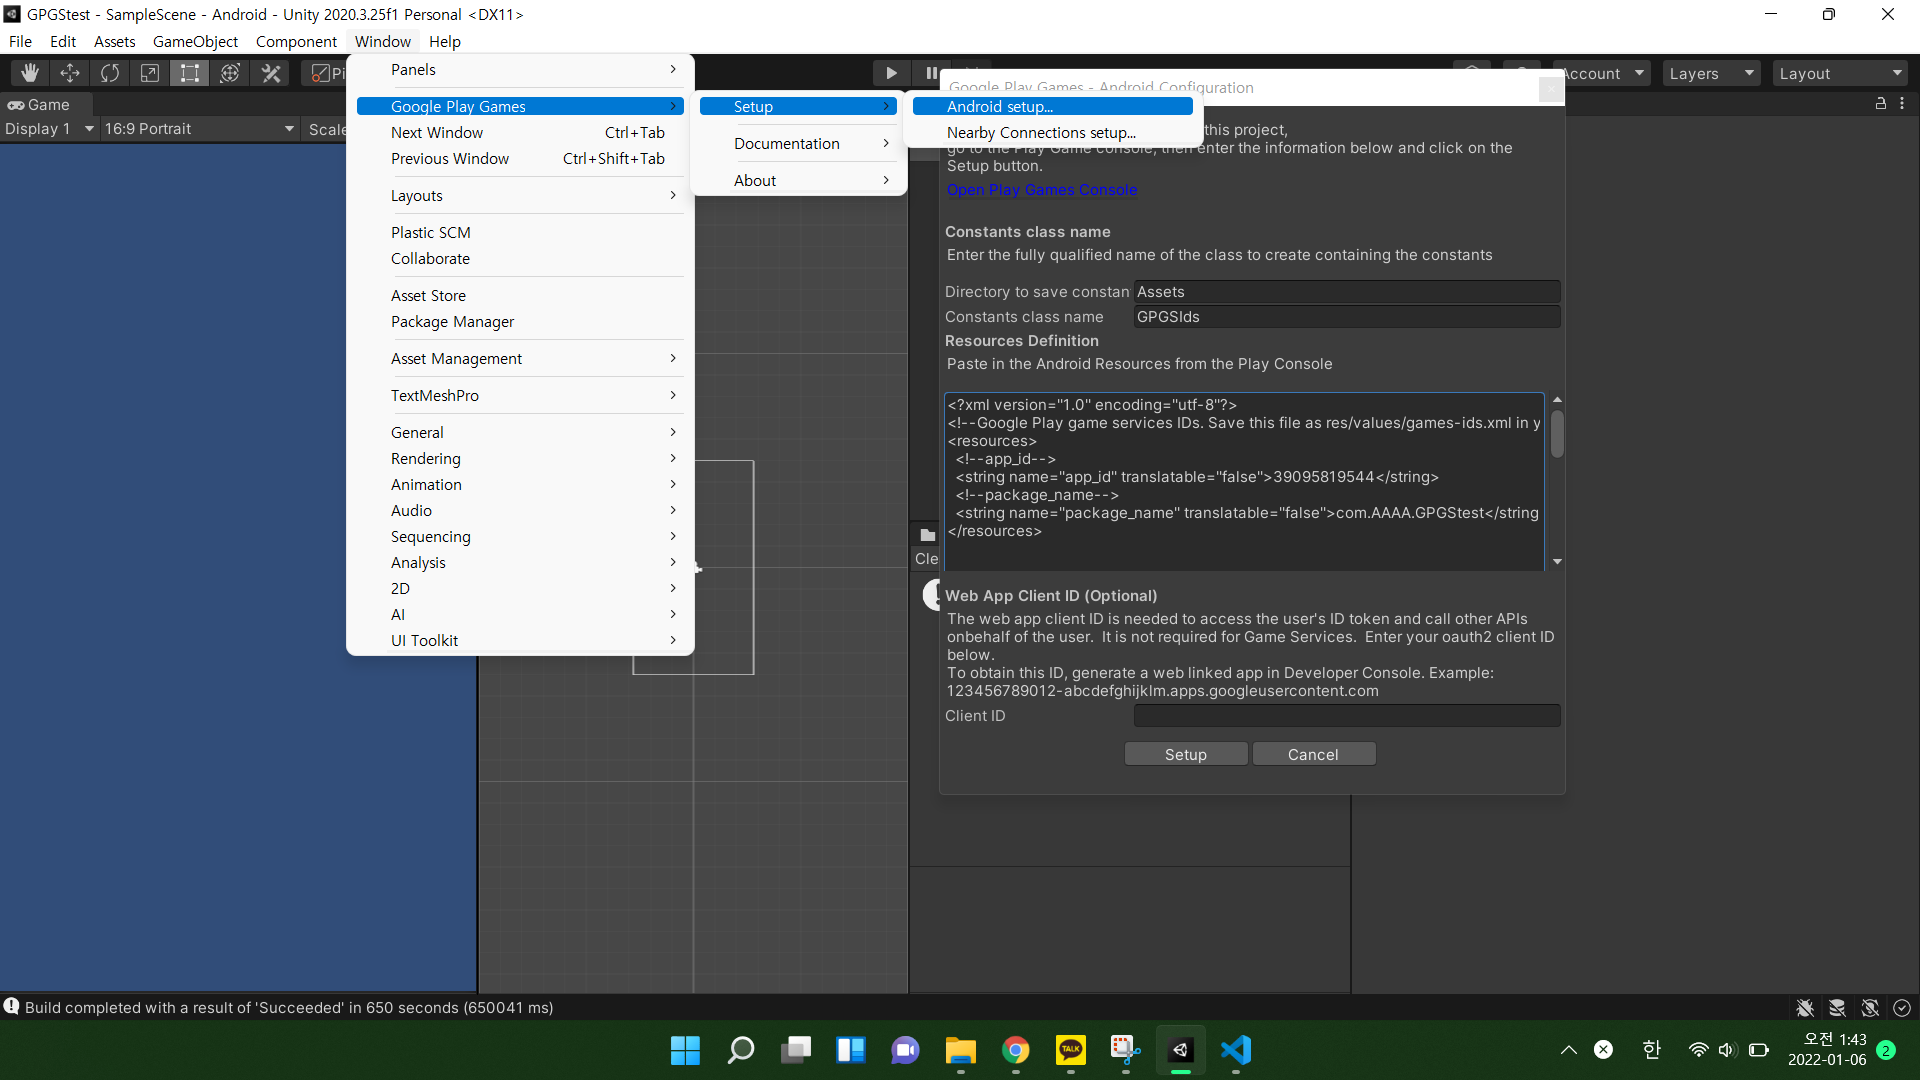1920x1080 pixels.
Task: Choose Nearby Connections setup menu entry
Action: pos(1041,133)
